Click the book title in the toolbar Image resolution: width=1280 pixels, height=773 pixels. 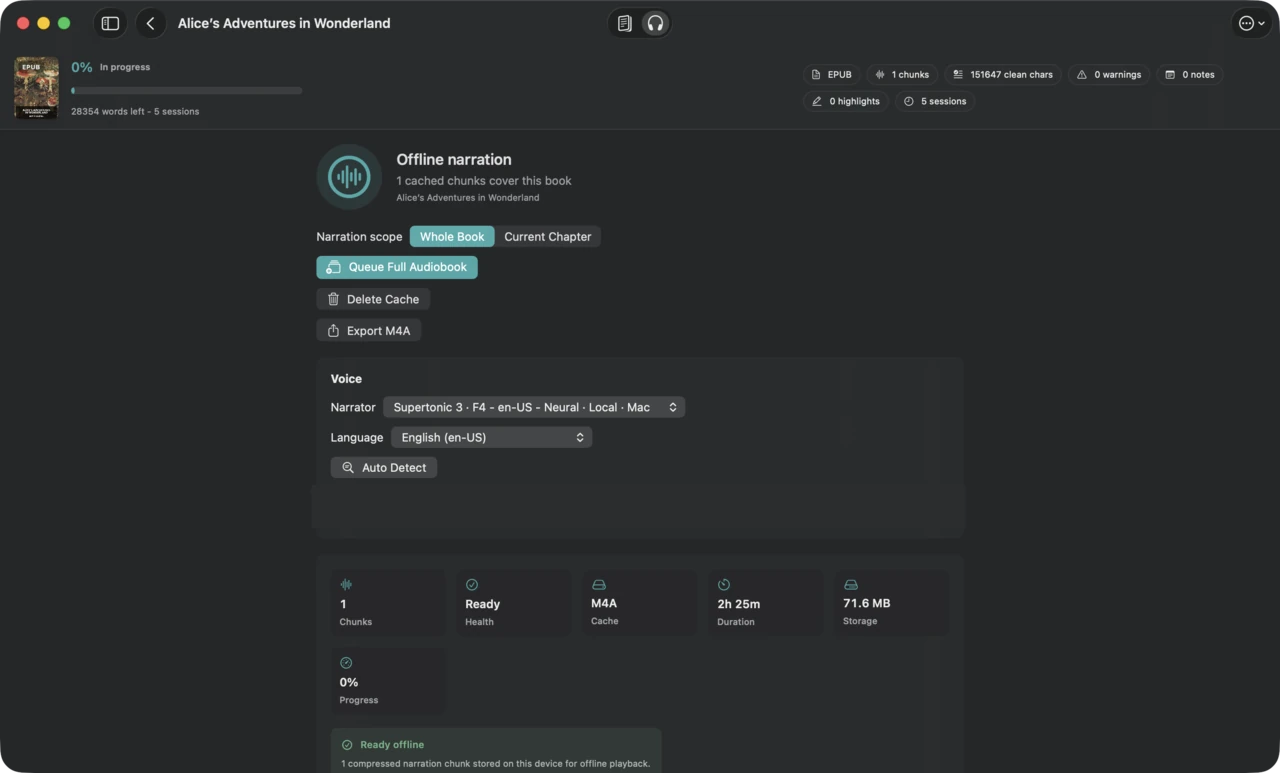pyautogui.click(x=284, y=23)
